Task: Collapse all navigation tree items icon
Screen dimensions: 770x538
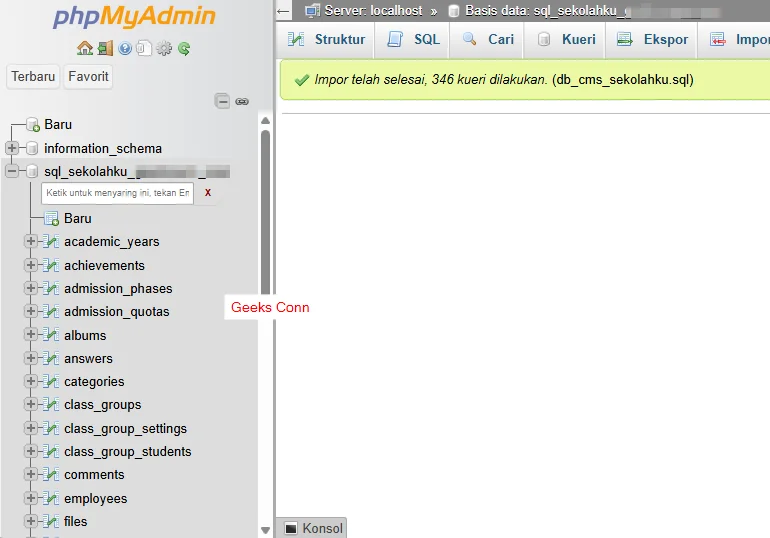Action: point(222,101)
